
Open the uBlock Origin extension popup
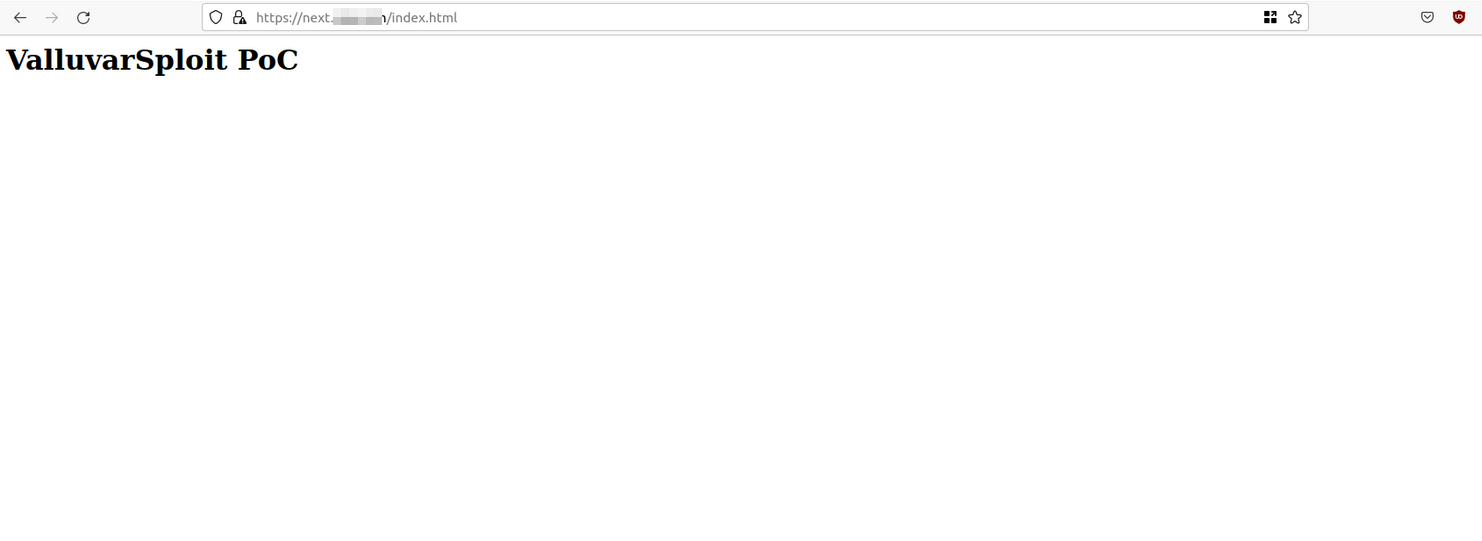click(1459, 17)
